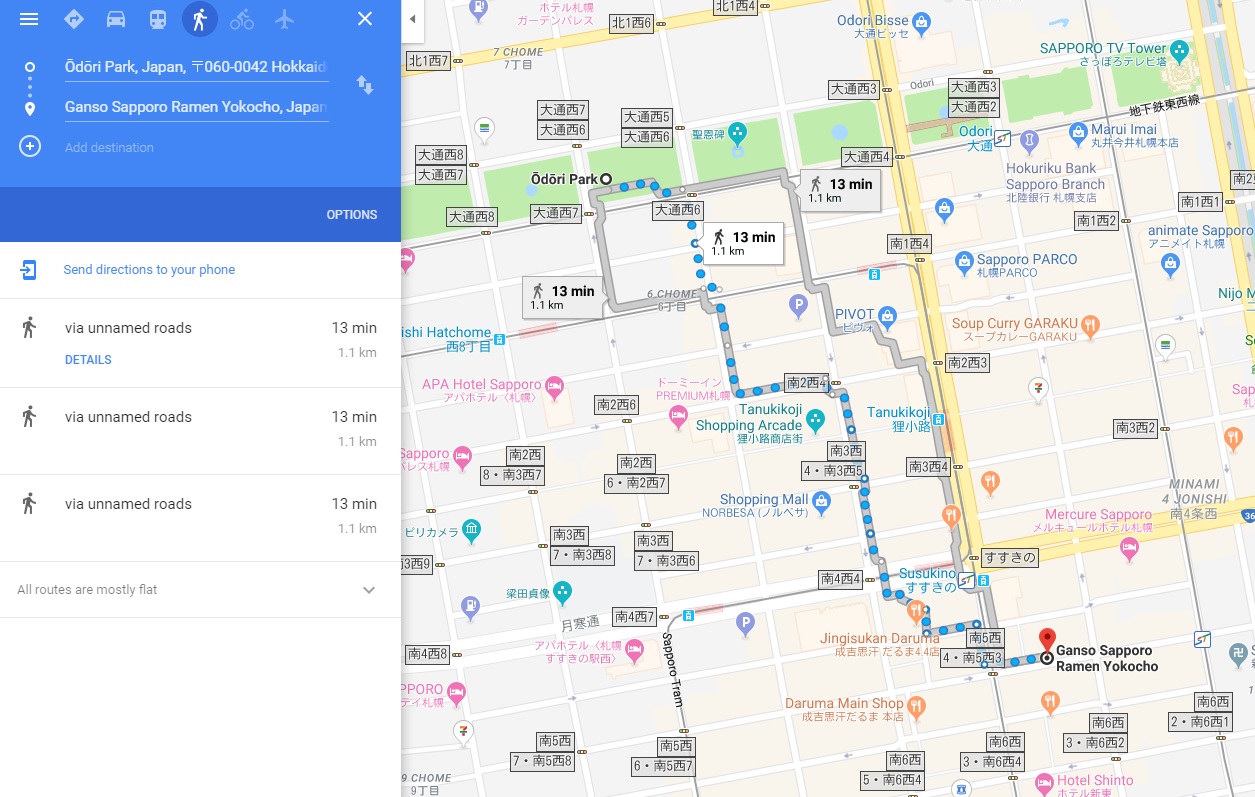1255x797 pixels.
Task: Click the send-to-phone icon
Action: click(x=29, y=270)
